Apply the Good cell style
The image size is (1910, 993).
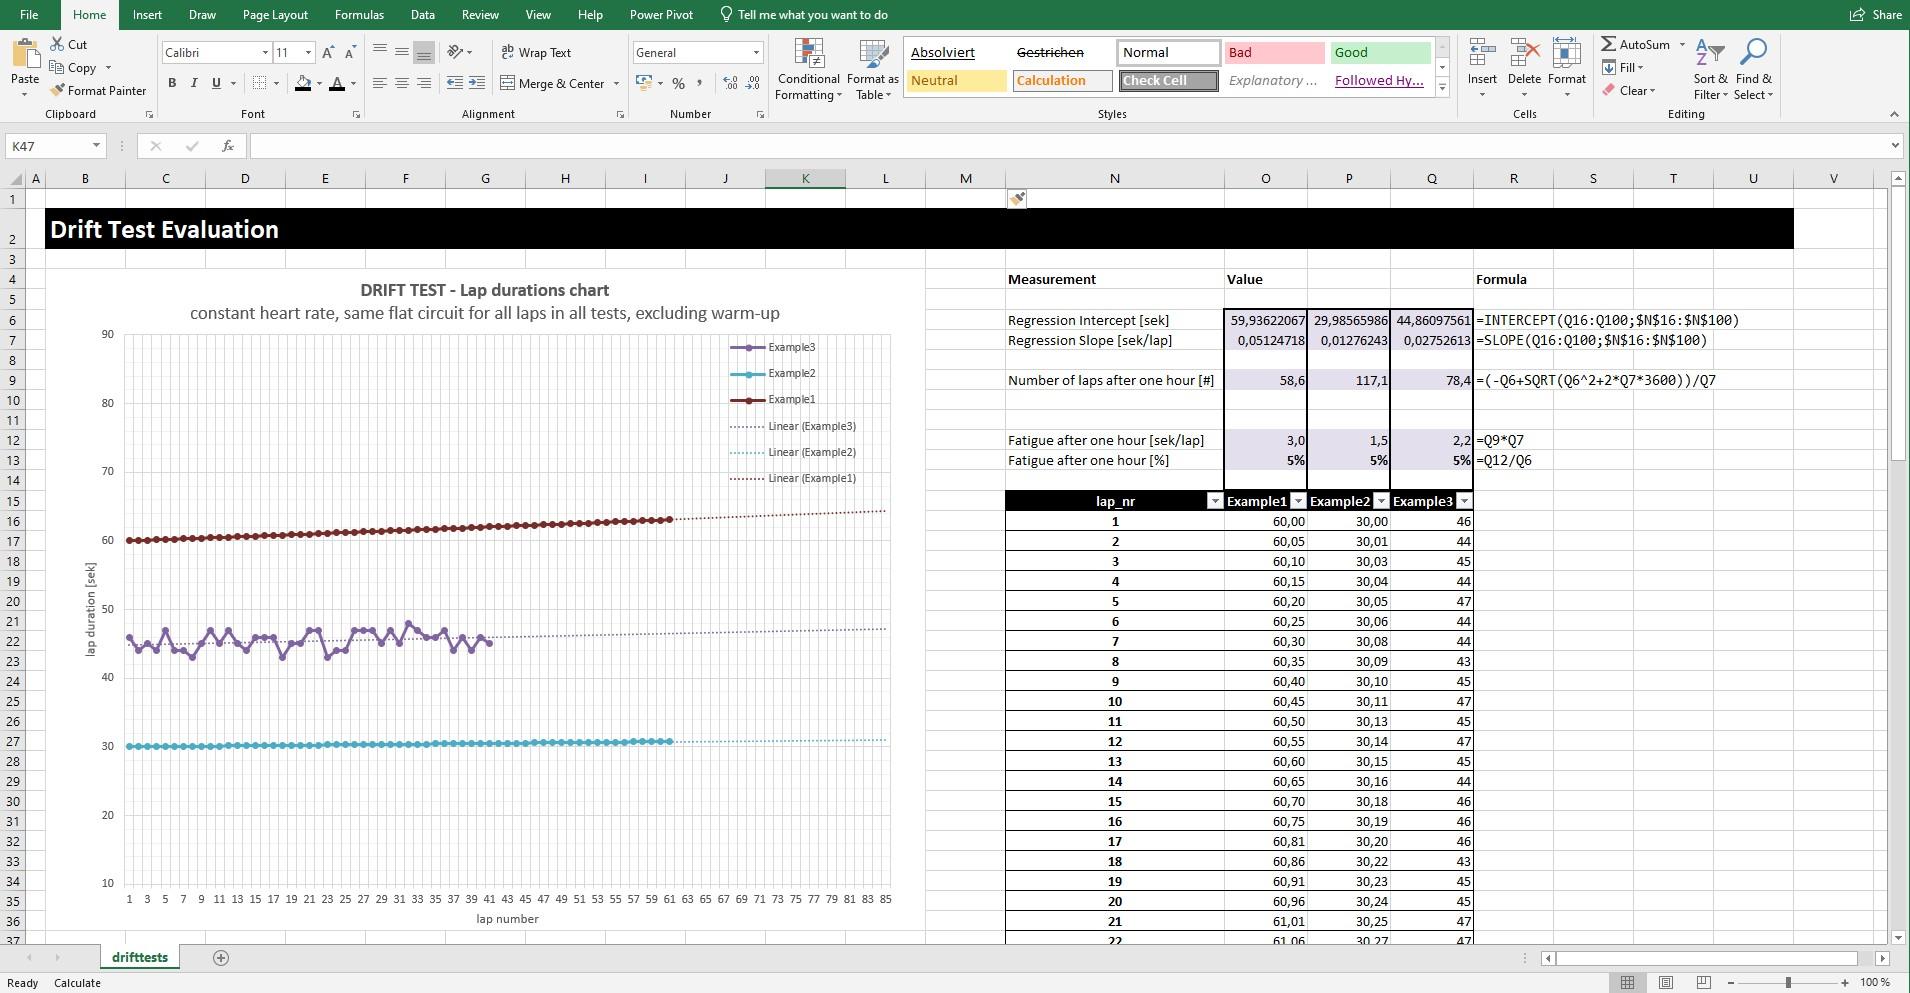tap(1380, 53)
